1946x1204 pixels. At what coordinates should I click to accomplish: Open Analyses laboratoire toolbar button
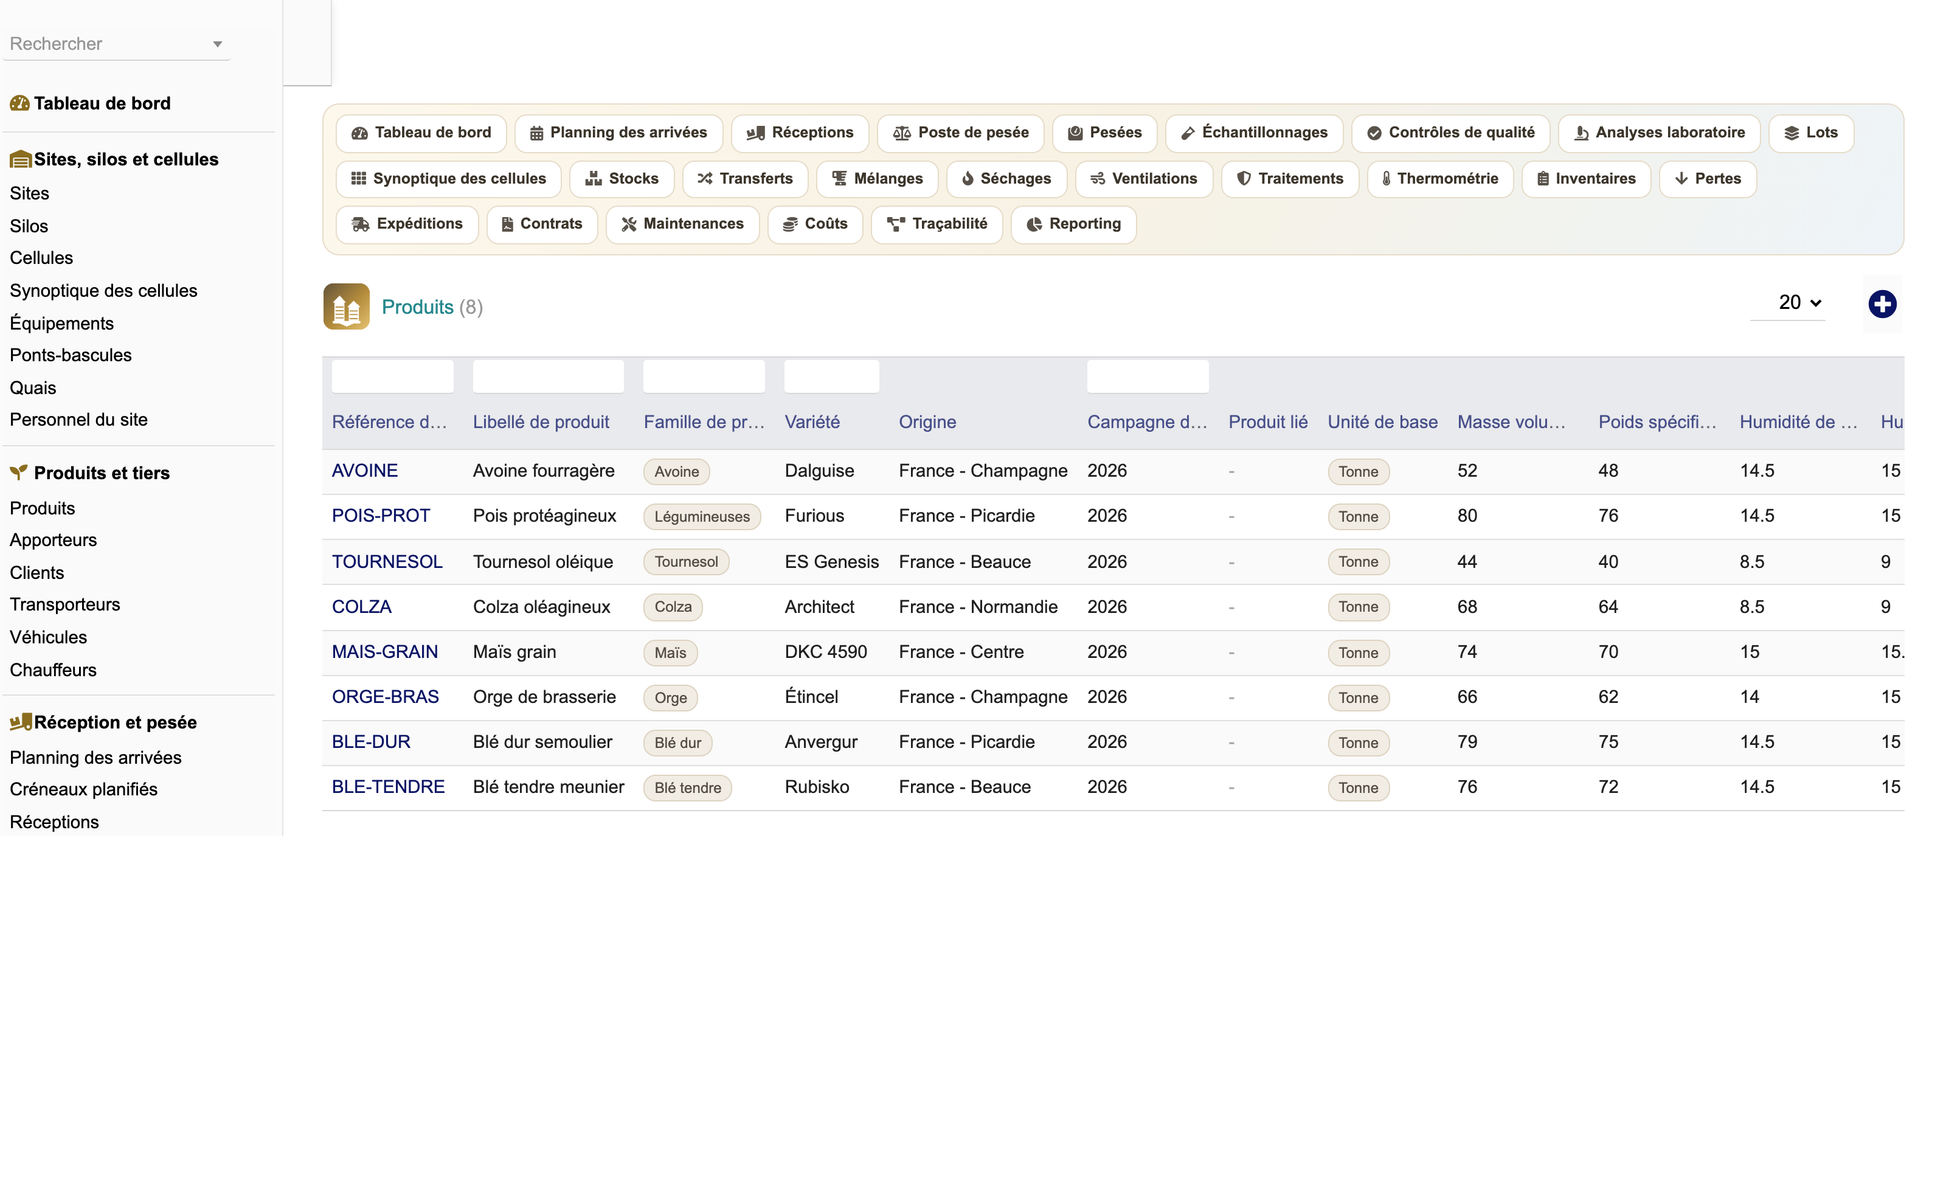point(1659,133)
